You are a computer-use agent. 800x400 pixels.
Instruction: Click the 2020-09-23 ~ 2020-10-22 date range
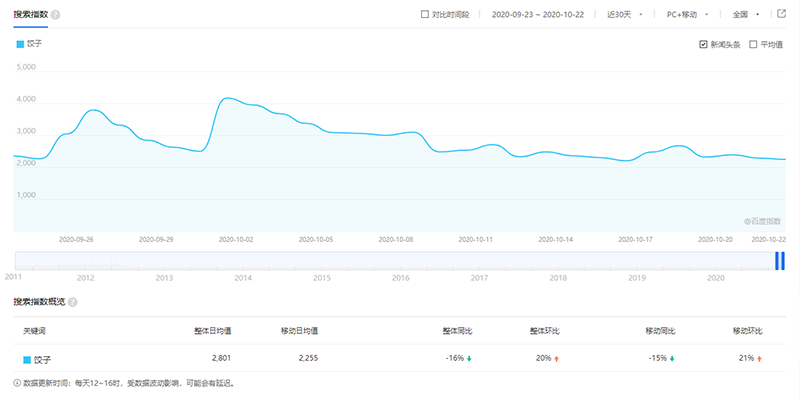(x=542, y=15)
